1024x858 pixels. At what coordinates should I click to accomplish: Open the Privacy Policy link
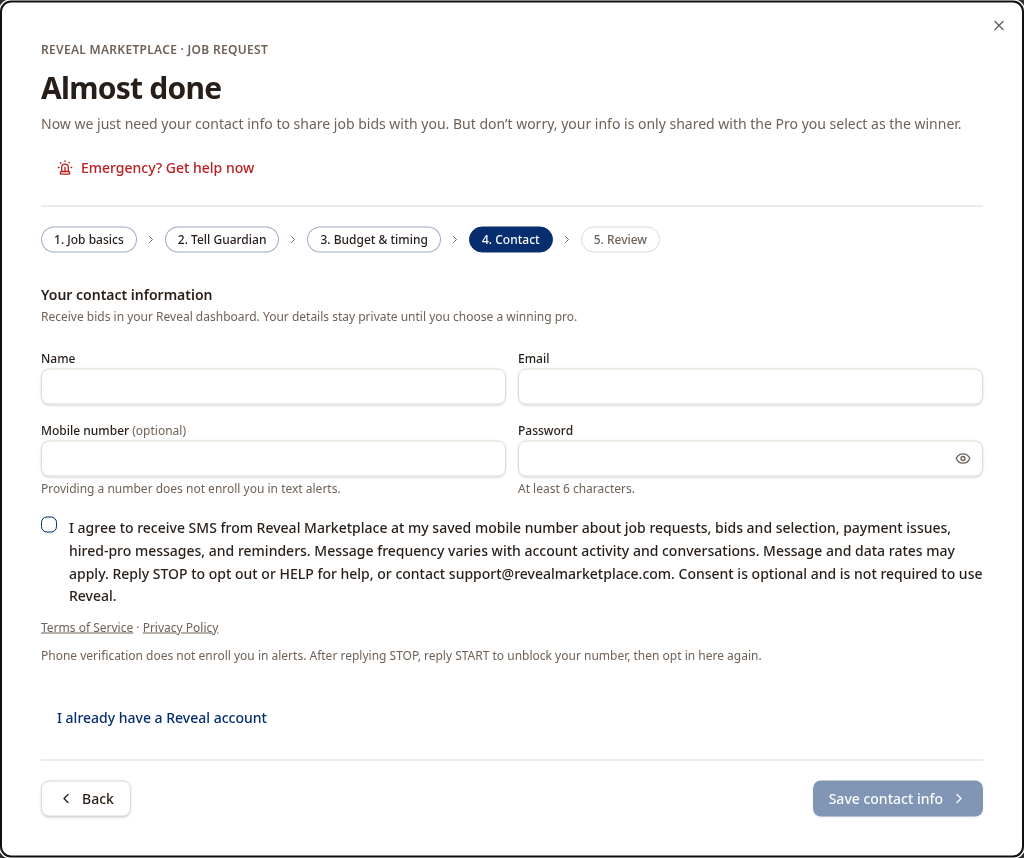click(180, 628)
